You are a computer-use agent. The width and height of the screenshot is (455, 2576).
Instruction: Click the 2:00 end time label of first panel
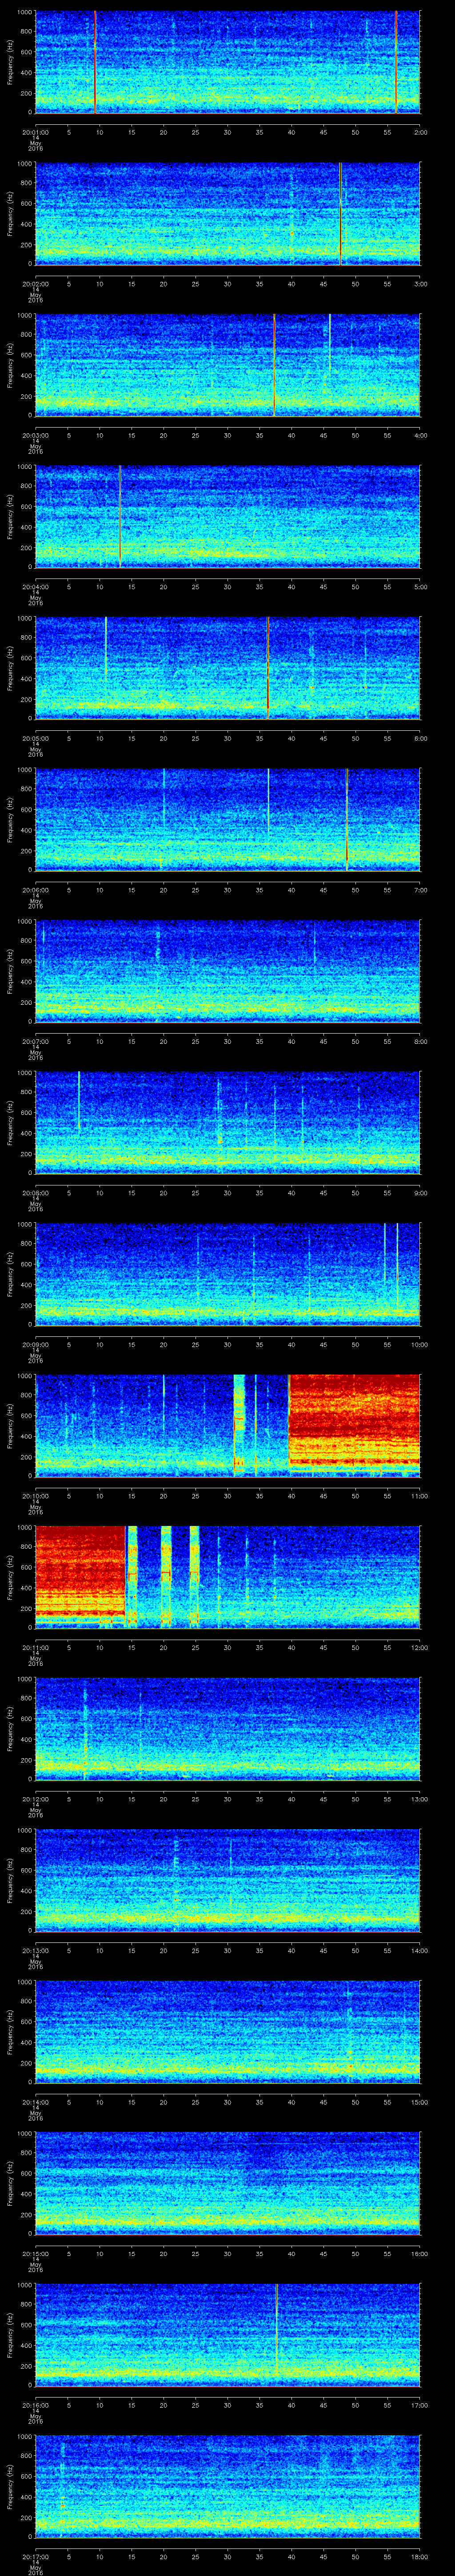click(x=420, y=131)
